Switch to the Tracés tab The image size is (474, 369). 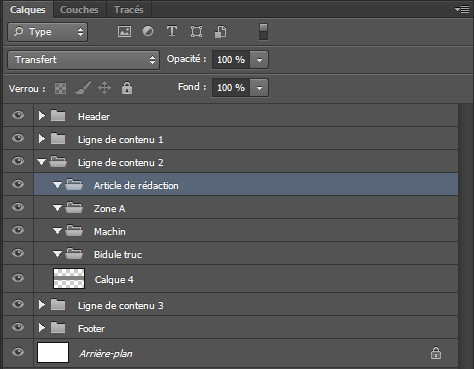point(129,10)
